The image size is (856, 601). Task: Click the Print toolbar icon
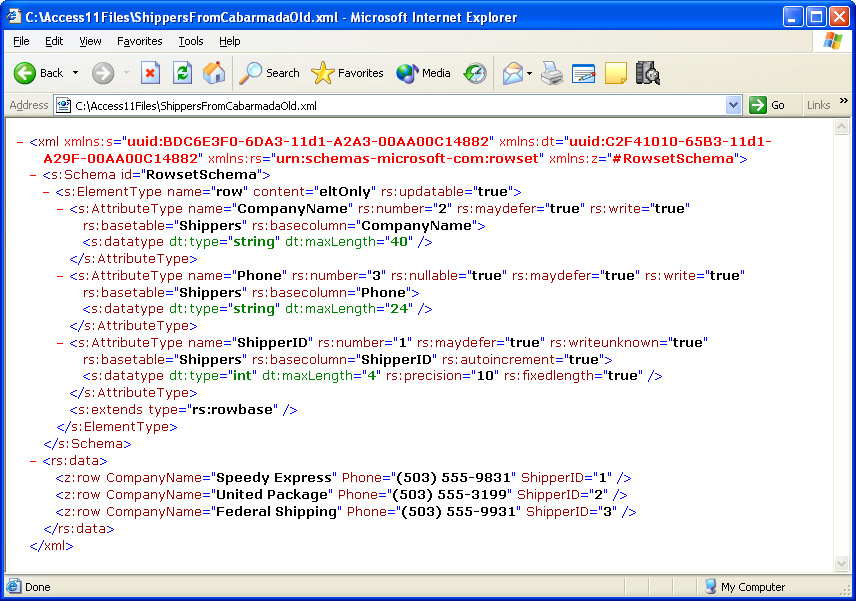coord(552,73)
